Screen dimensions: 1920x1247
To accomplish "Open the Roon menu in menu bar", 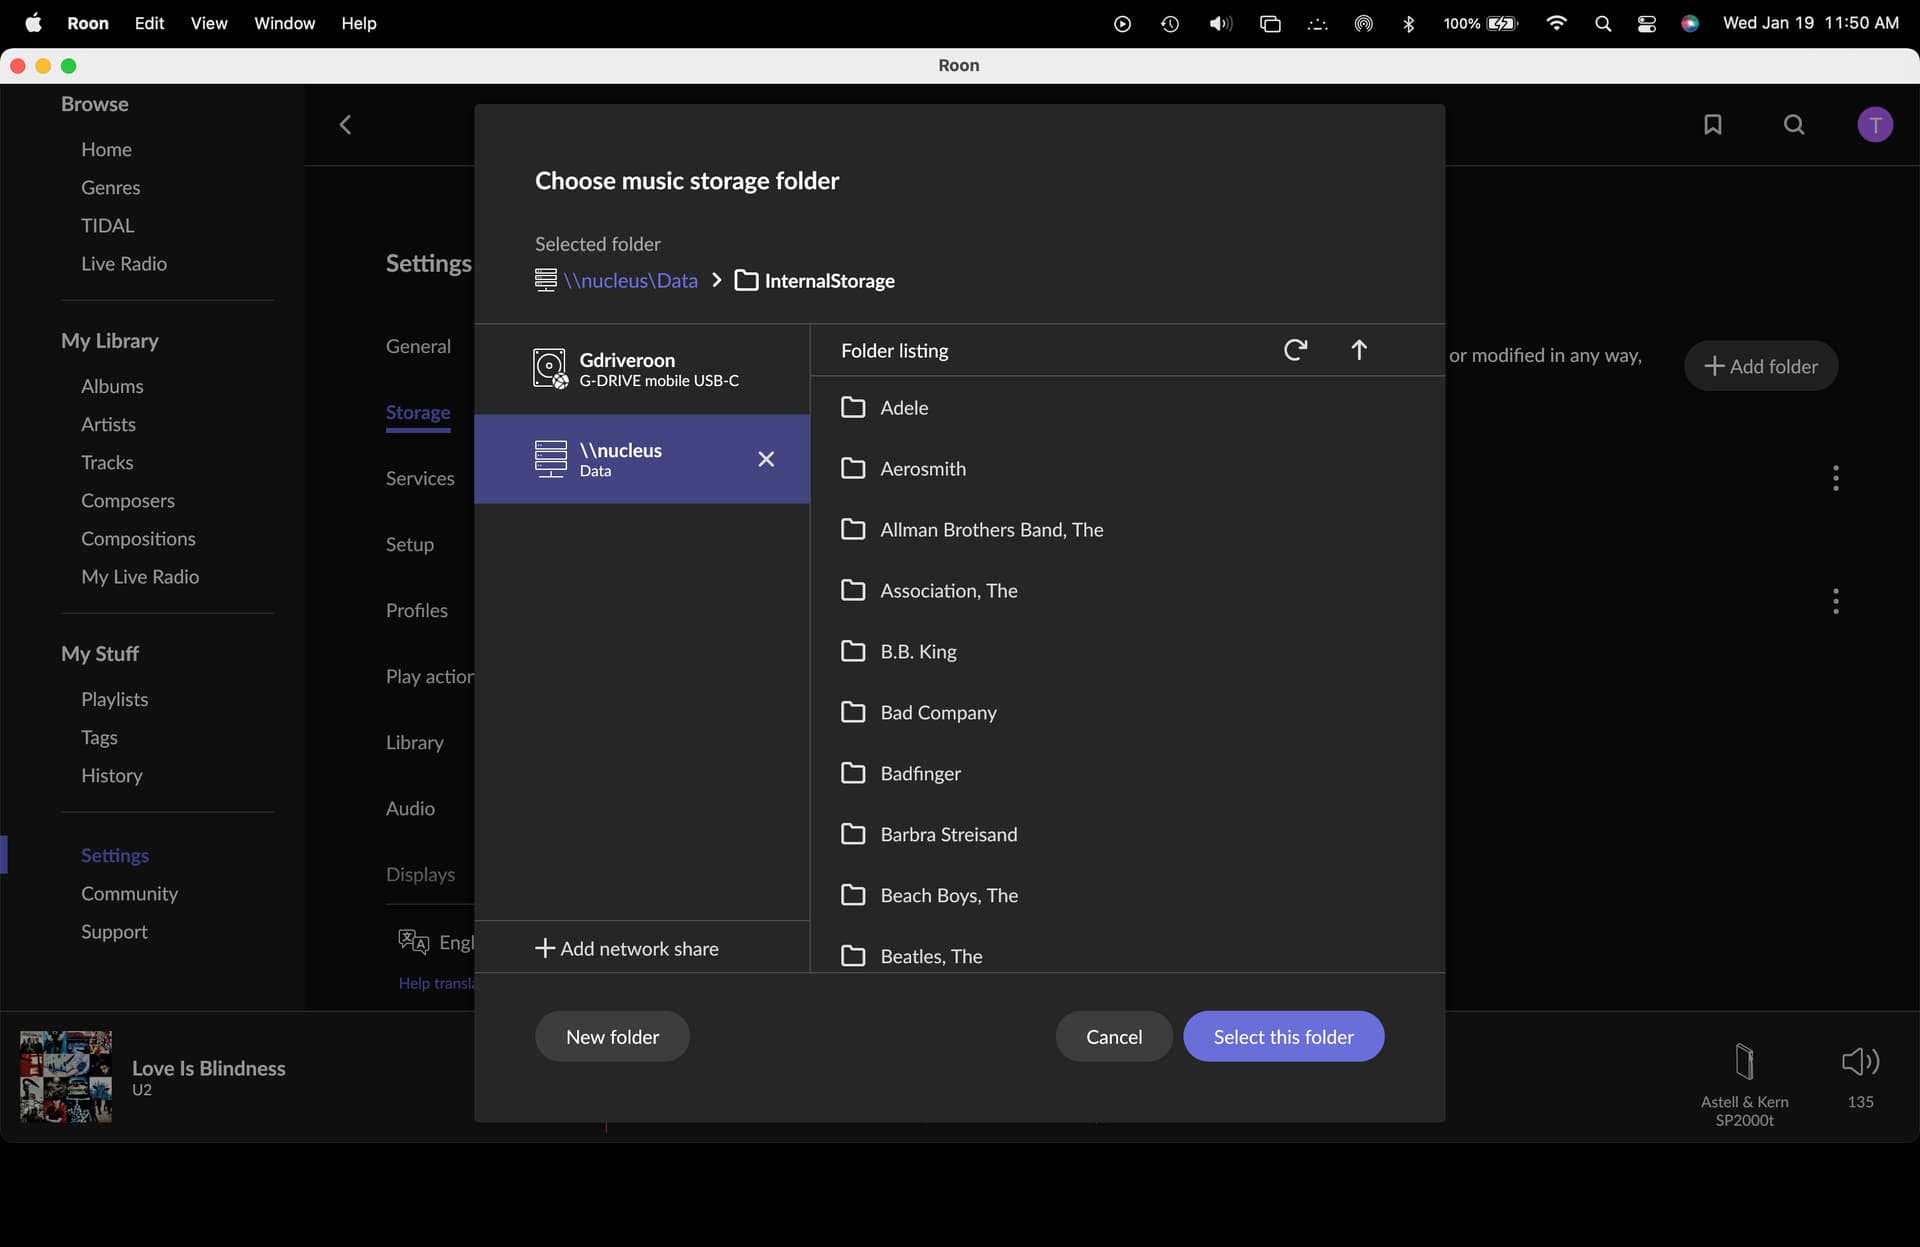I will (x=88, y=23).
